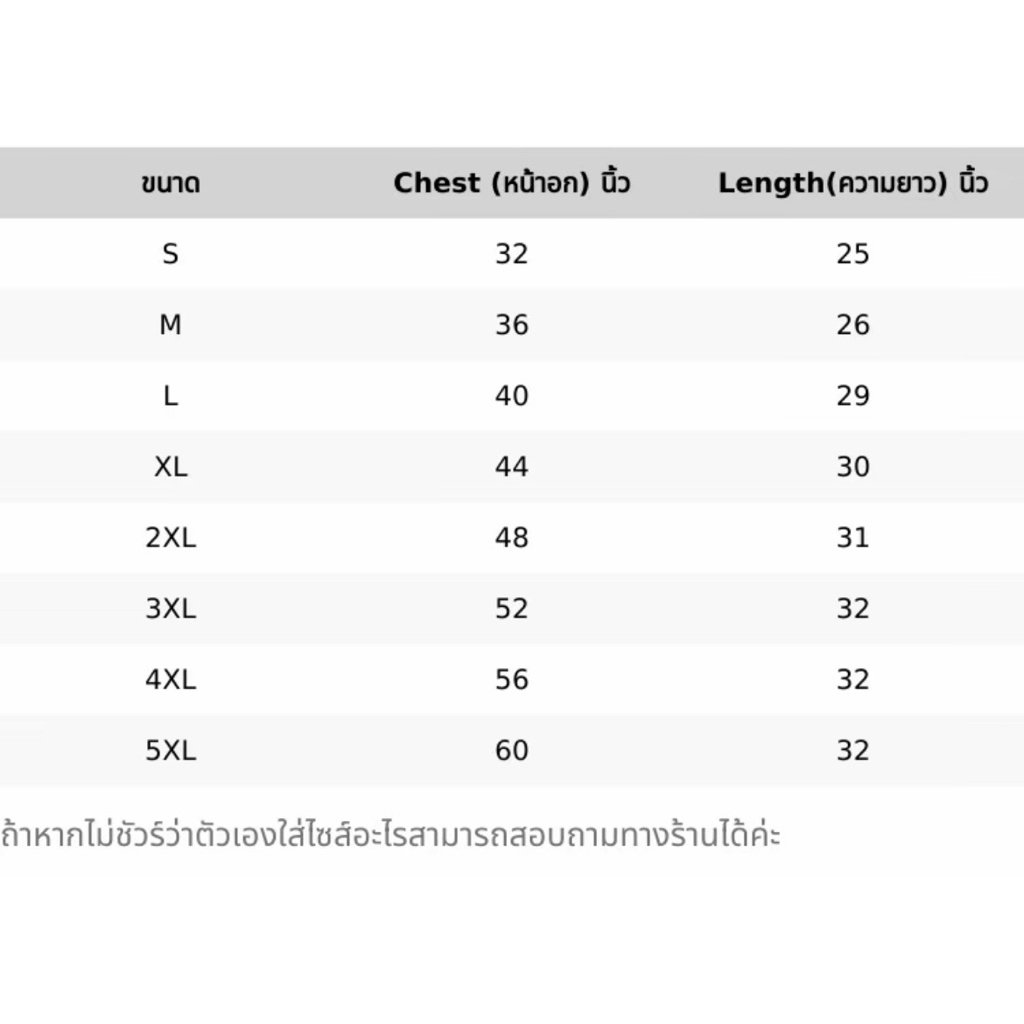Select the 2XL size label
This screenshot has height=1024, width=1024.
[x=170, y=537]
